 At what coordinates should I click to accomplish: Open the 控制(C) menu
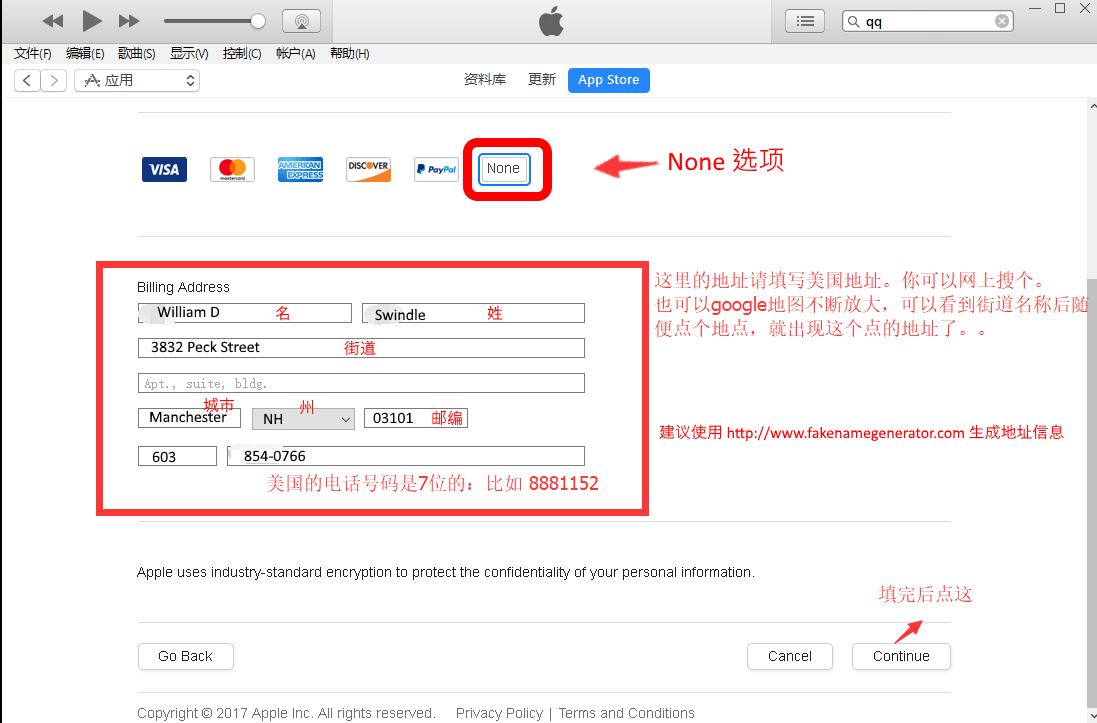pyautogui.click(x=241, y=54)
